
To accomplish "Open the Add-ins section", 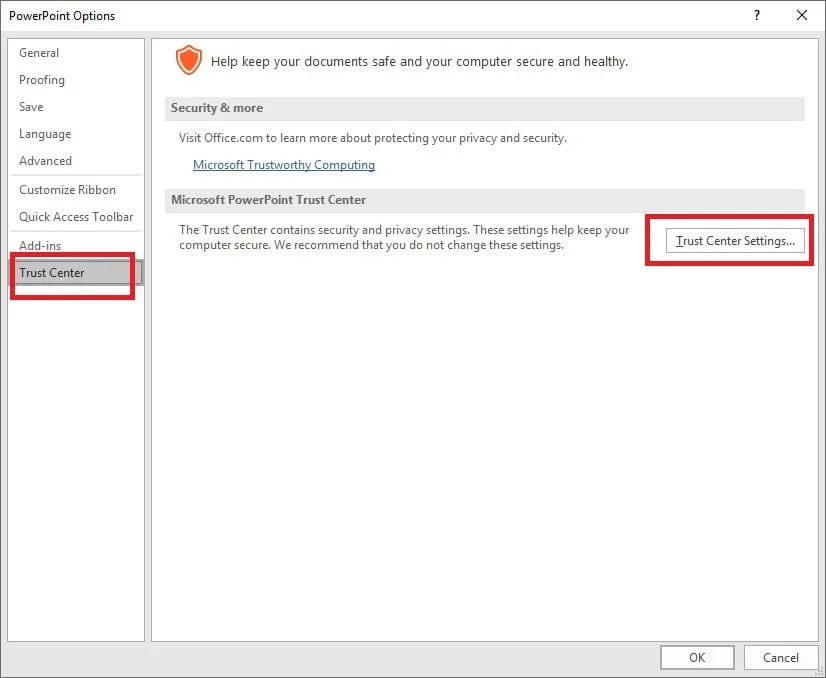I will 40,246.
